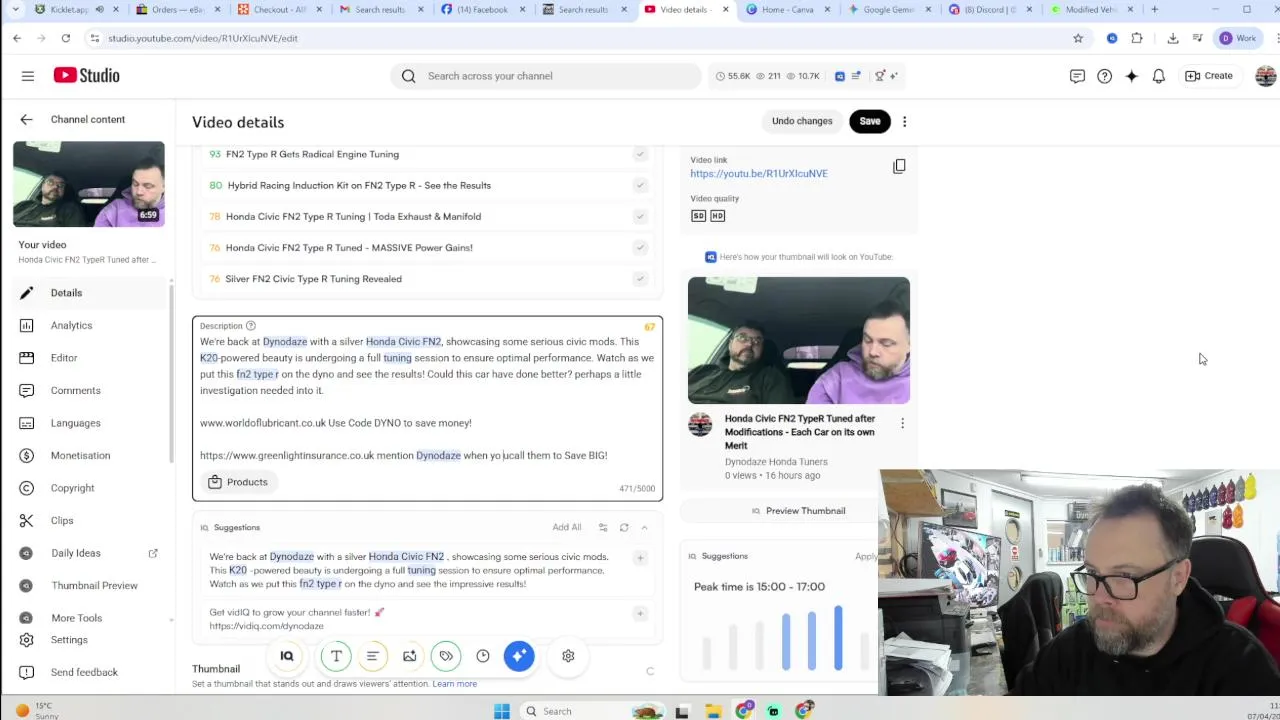
Task: Open three-dot menu on preview card
Action: point(902,423)
